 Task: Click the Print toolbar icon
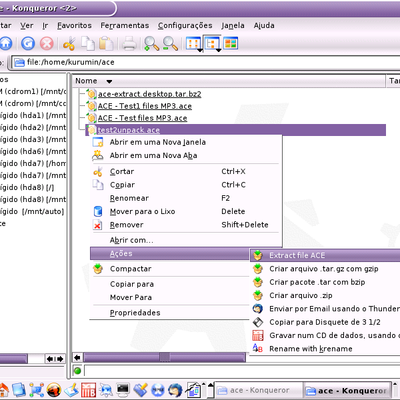tap(129, 44)
